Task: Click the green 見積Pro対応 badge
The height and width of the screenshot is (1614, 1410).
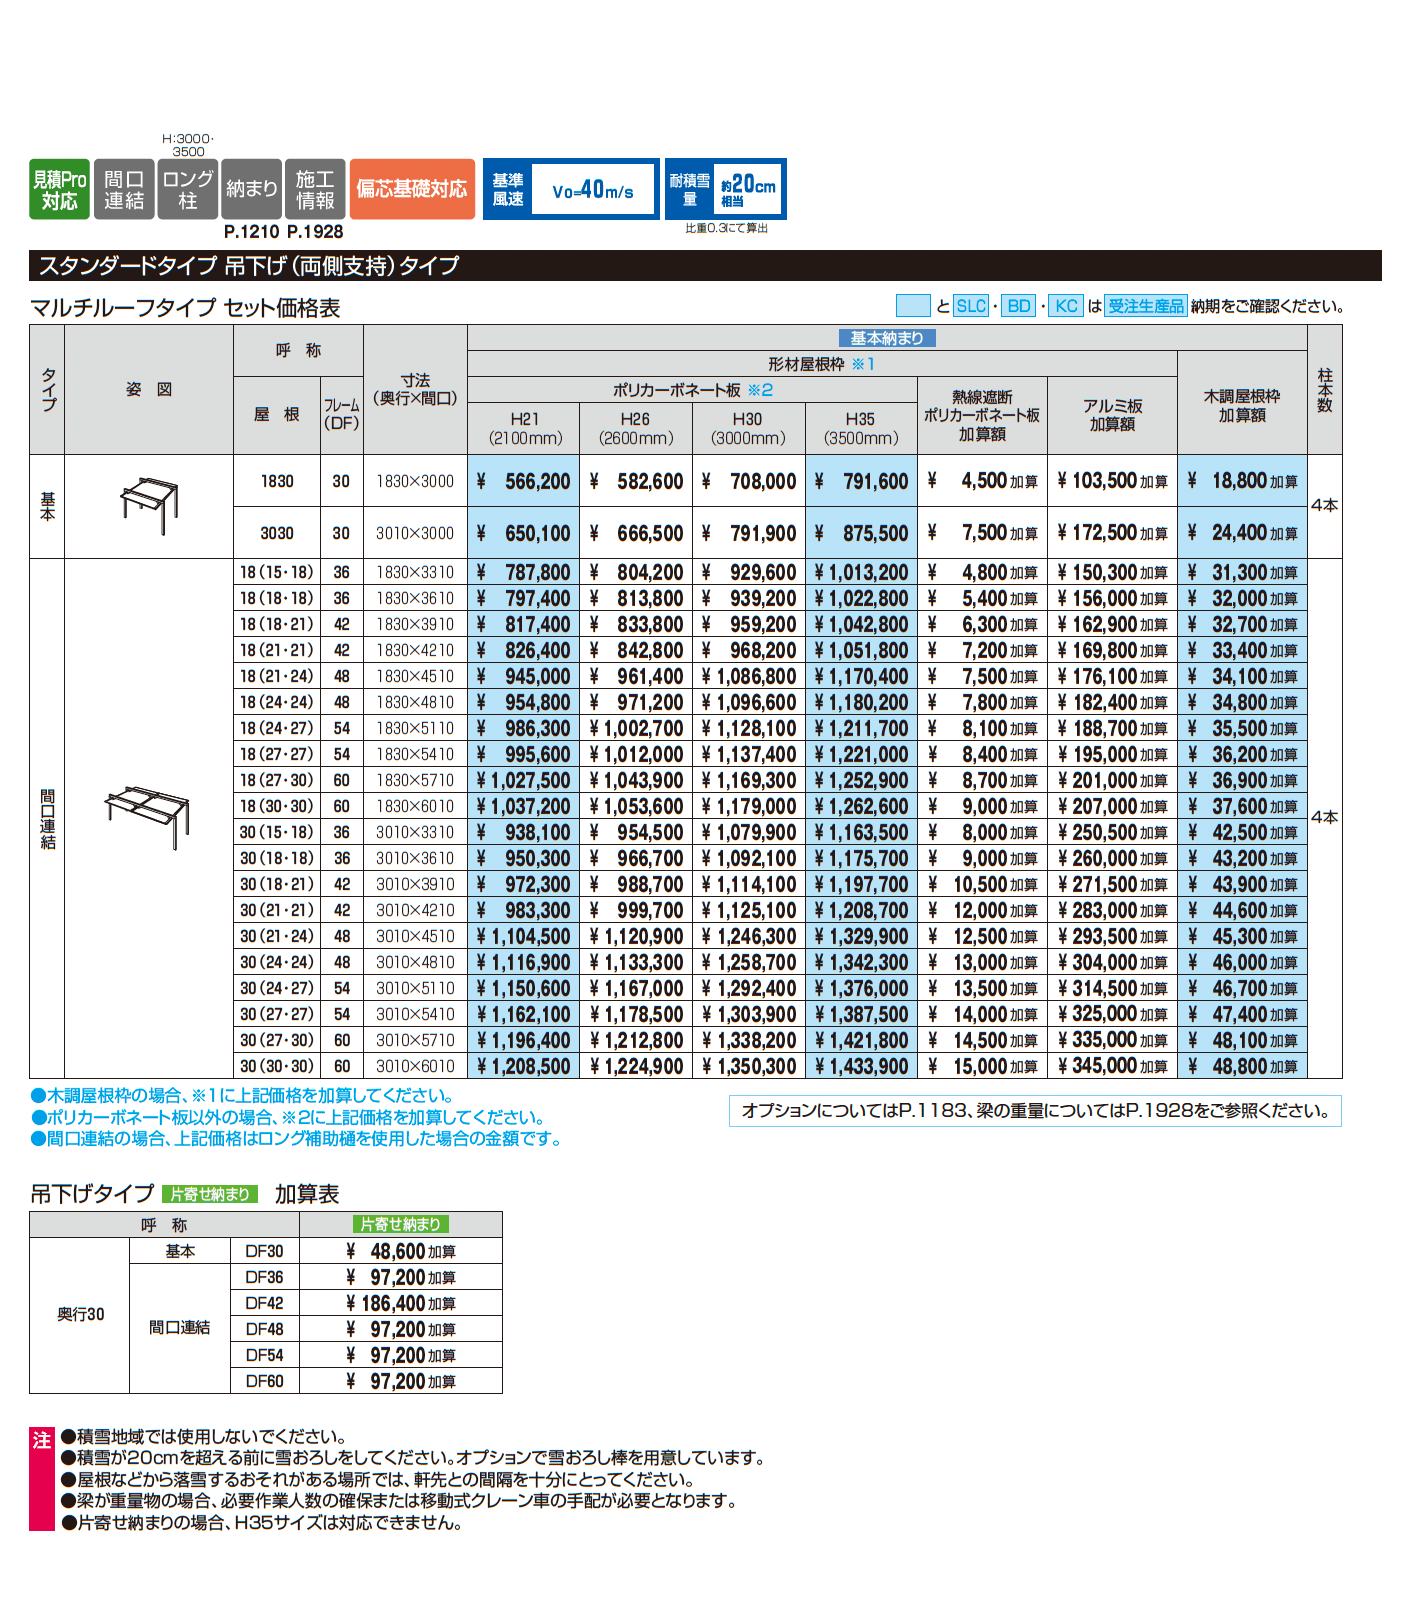Action: point(59,189)
